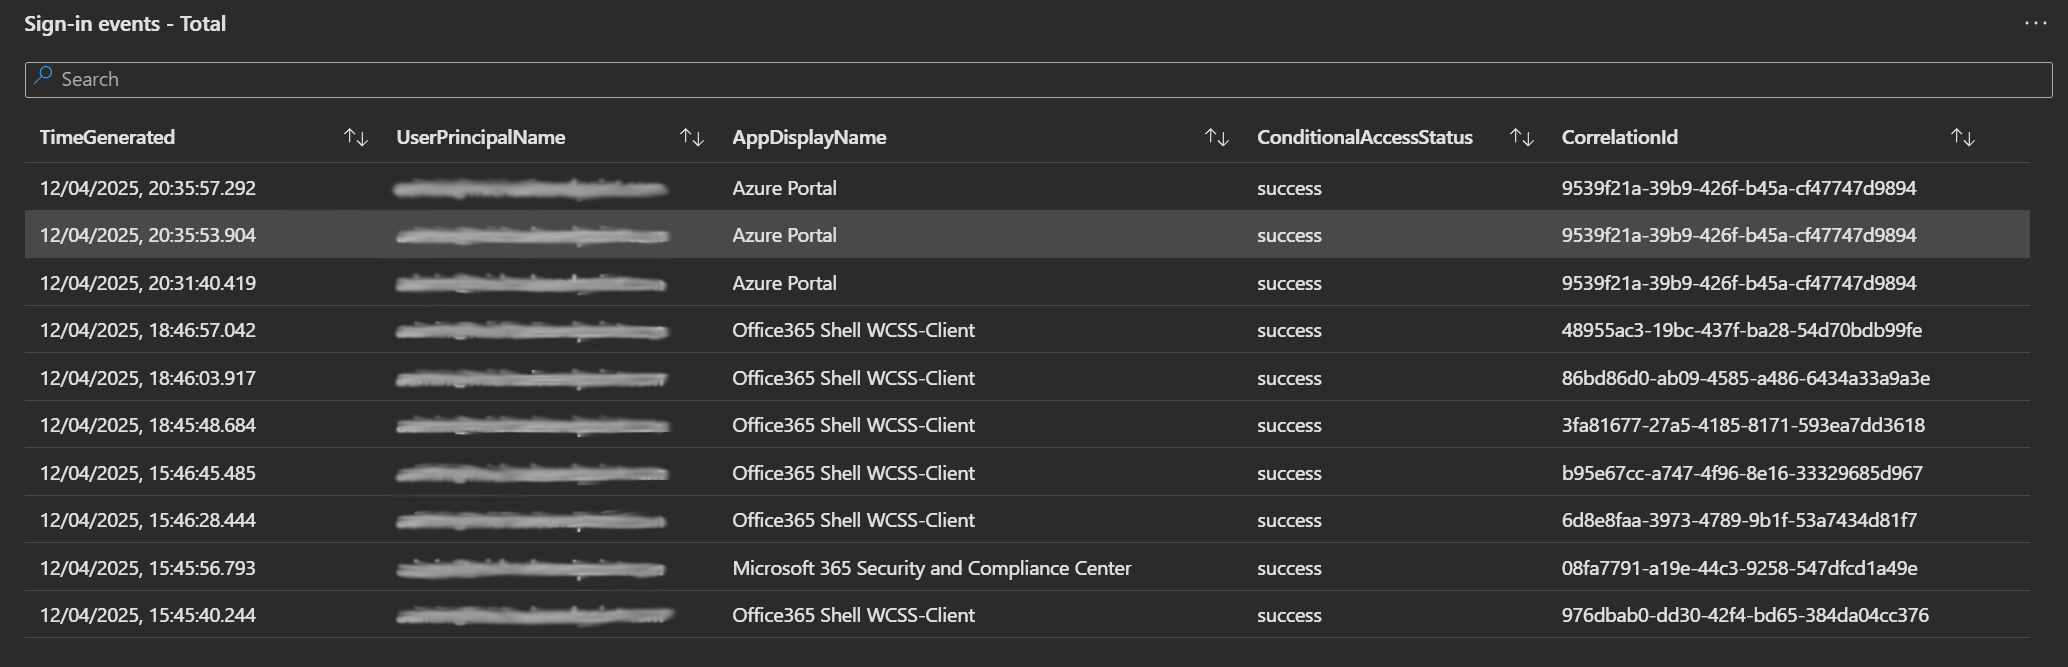Select correlation ID 976dbab0-dd30-42f4-bd65-384da04cc376

1745,615
